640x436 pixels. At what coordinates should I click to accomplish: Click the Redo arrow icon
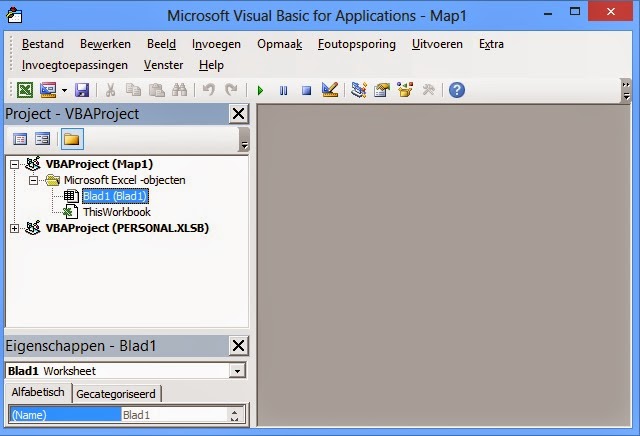(x=231, y=90)
